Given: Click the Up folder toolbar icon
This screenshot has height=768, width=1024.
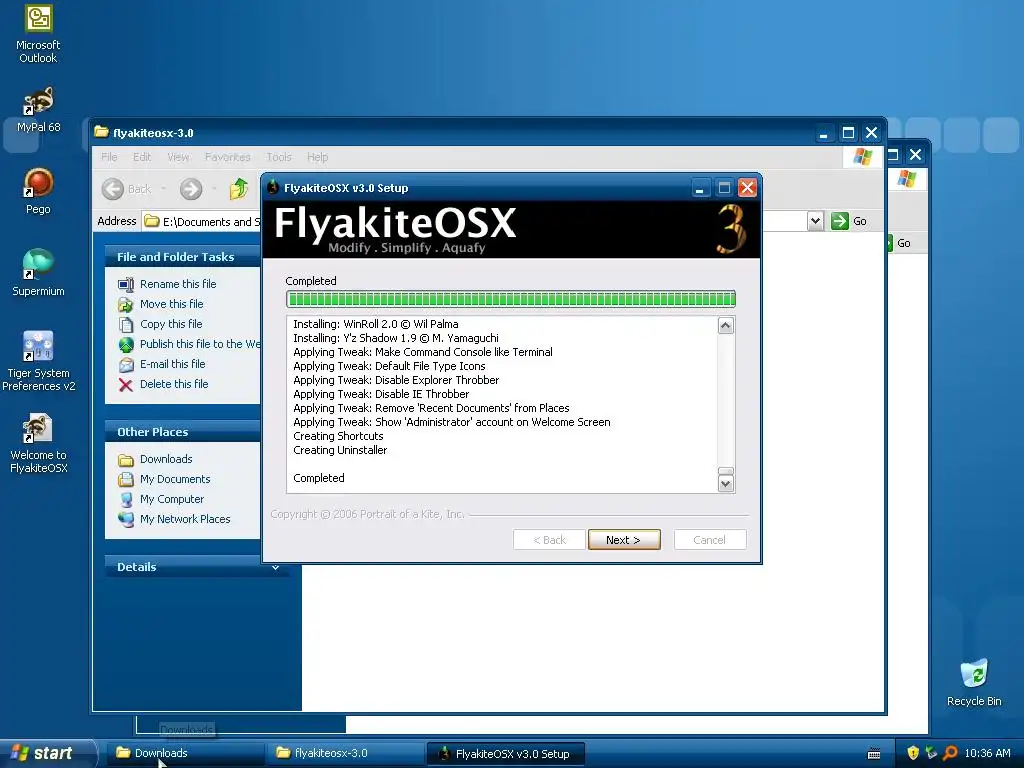Looking at the screenshot, I should click(239, 189).
